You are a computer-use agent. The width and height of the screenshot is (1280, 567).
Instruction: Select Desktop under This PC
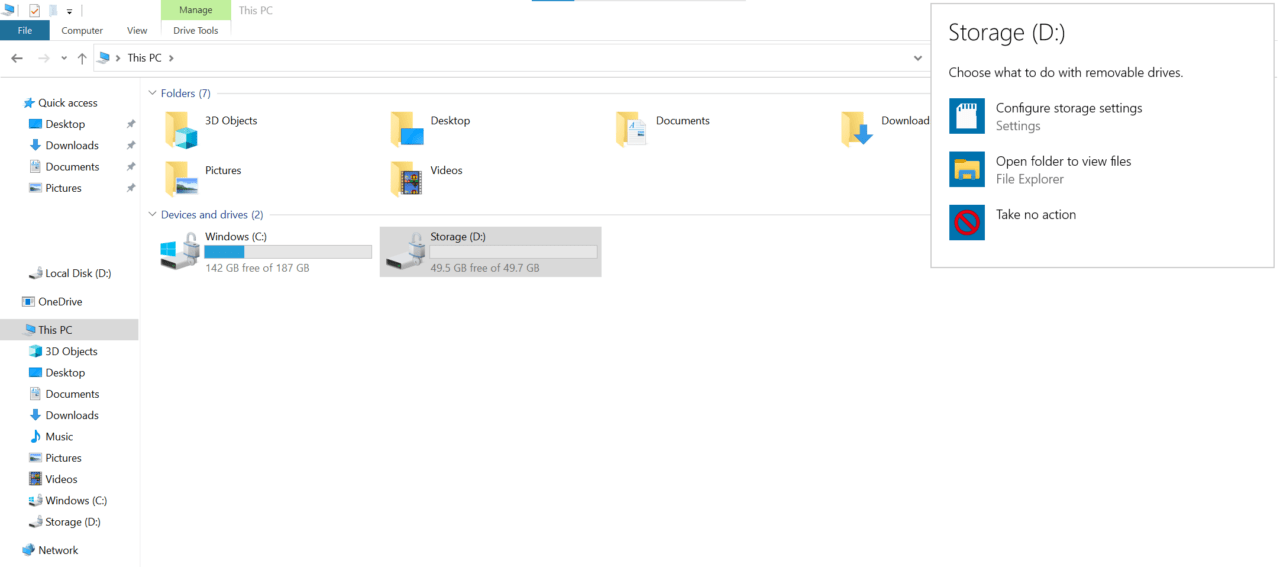click(65, 373)
